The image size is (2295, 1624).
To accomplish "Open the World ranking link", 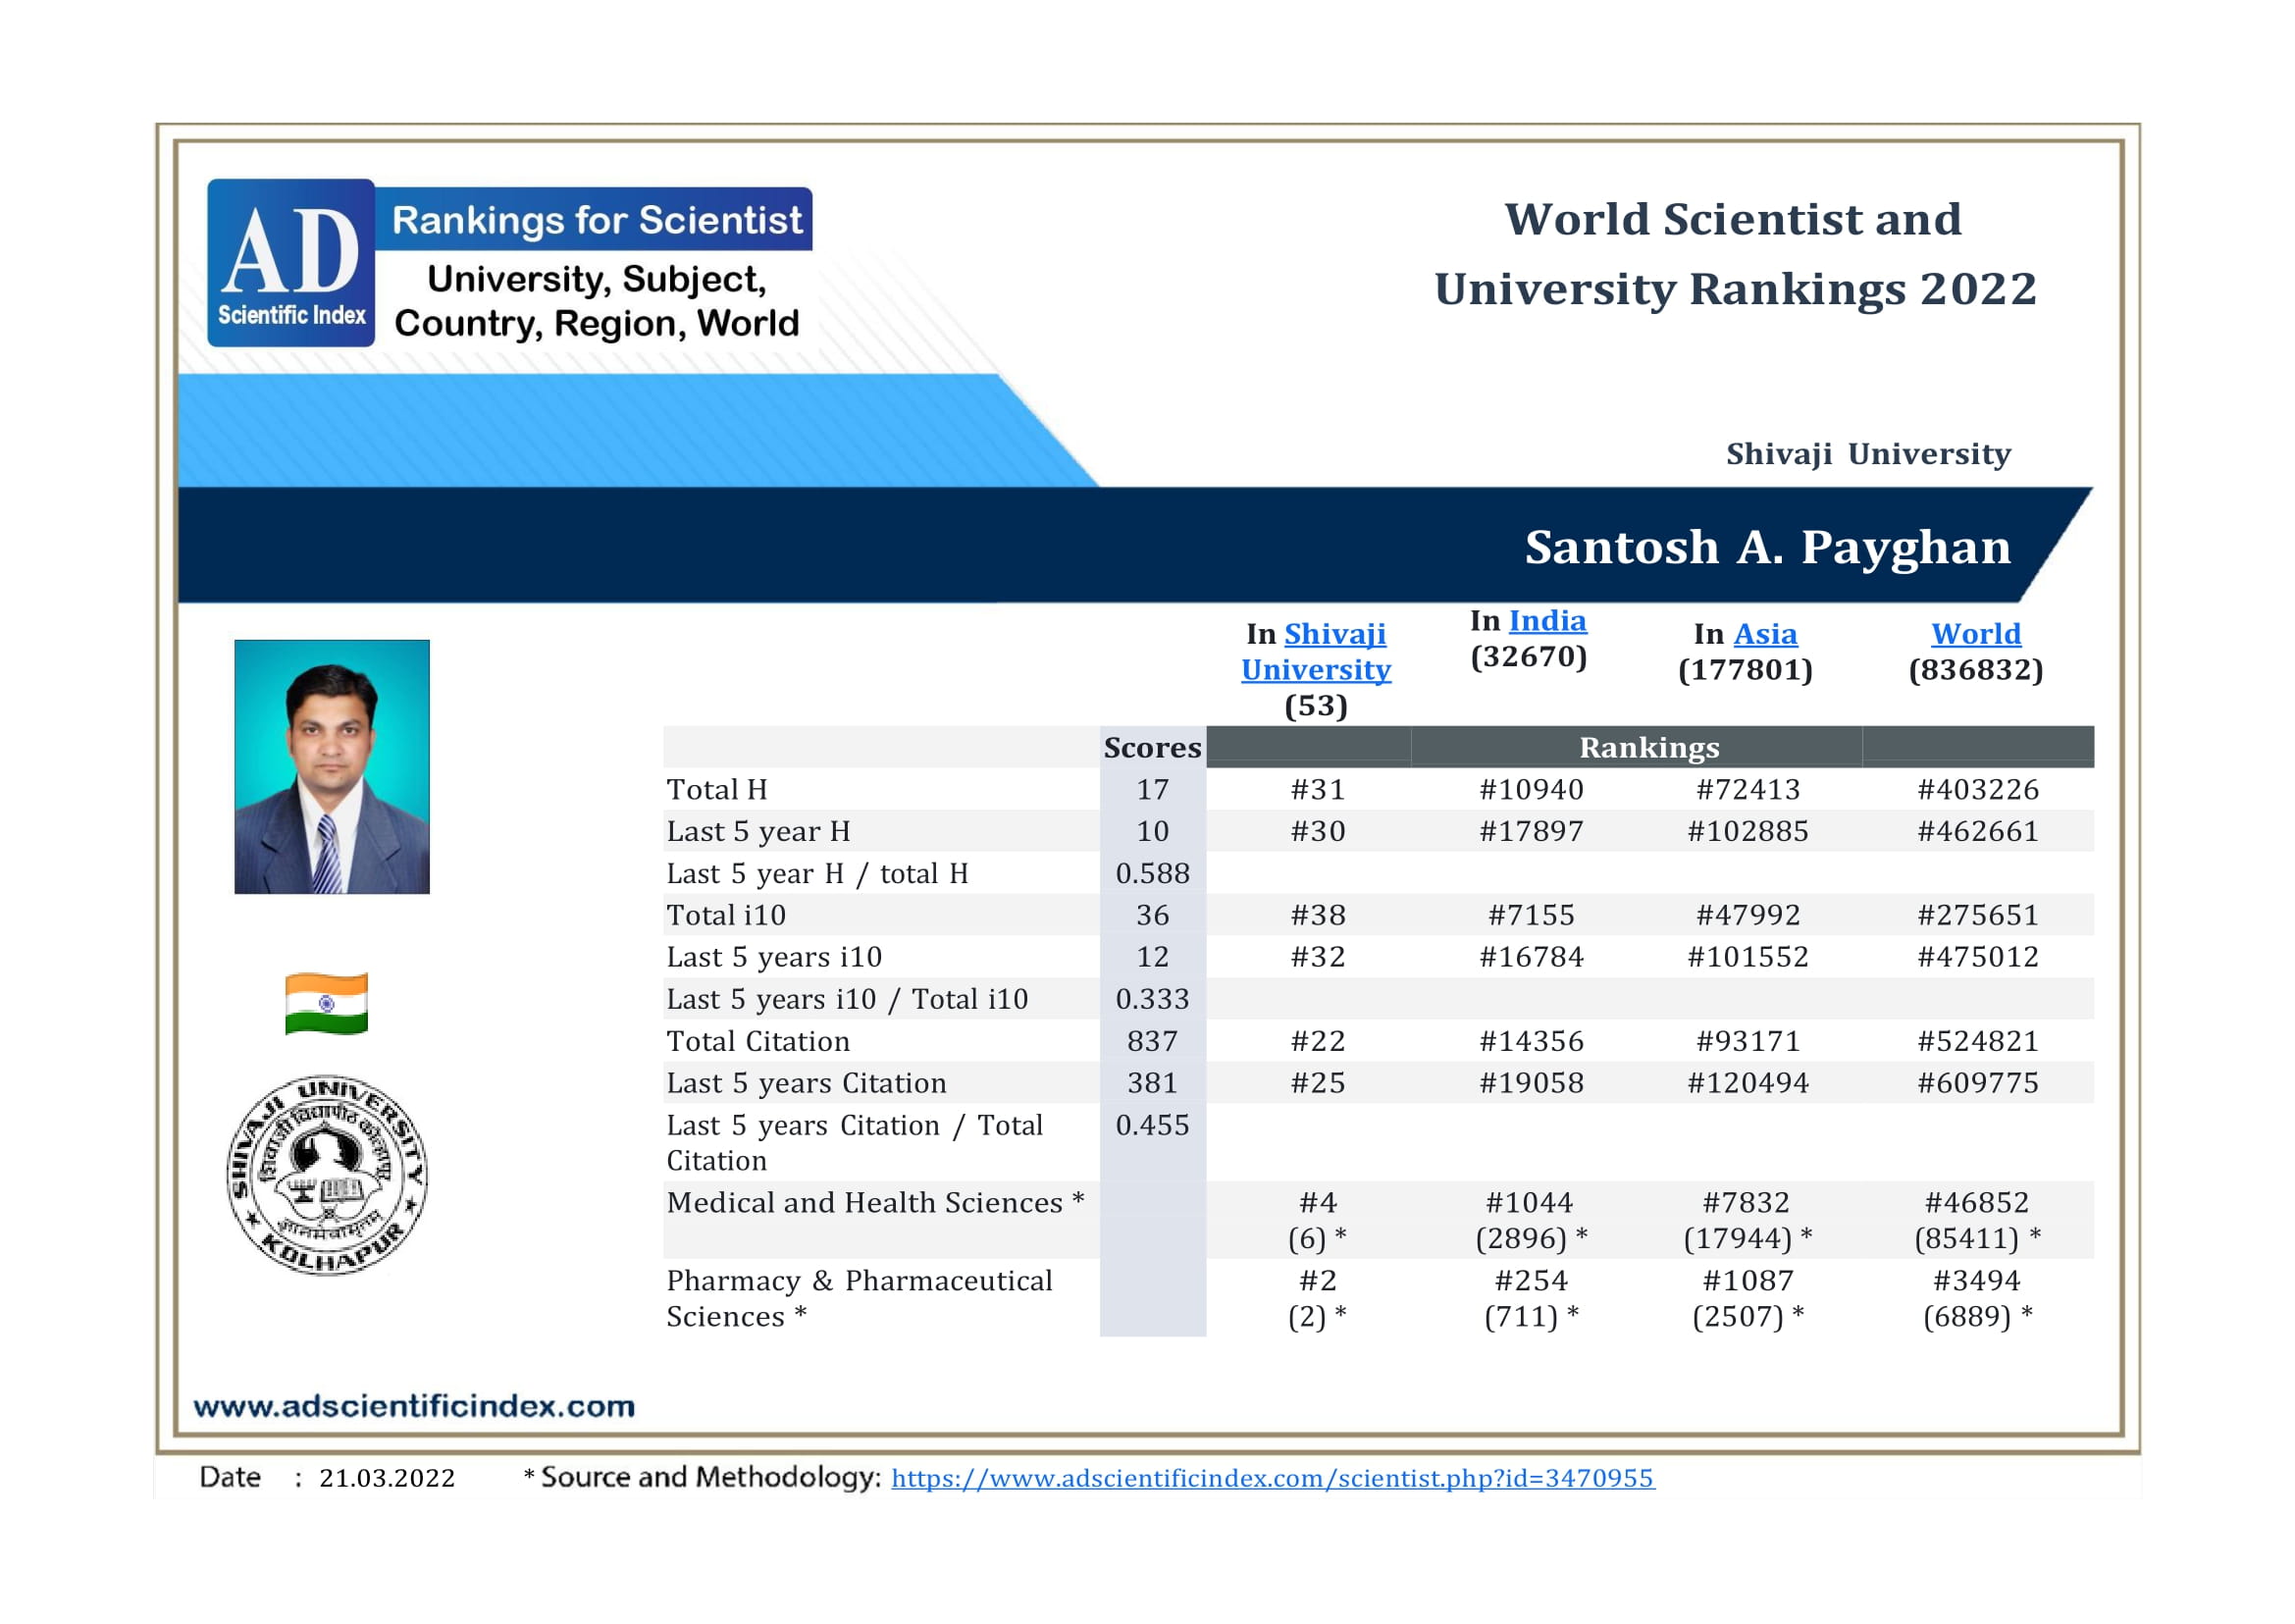I will (1975, 634).
